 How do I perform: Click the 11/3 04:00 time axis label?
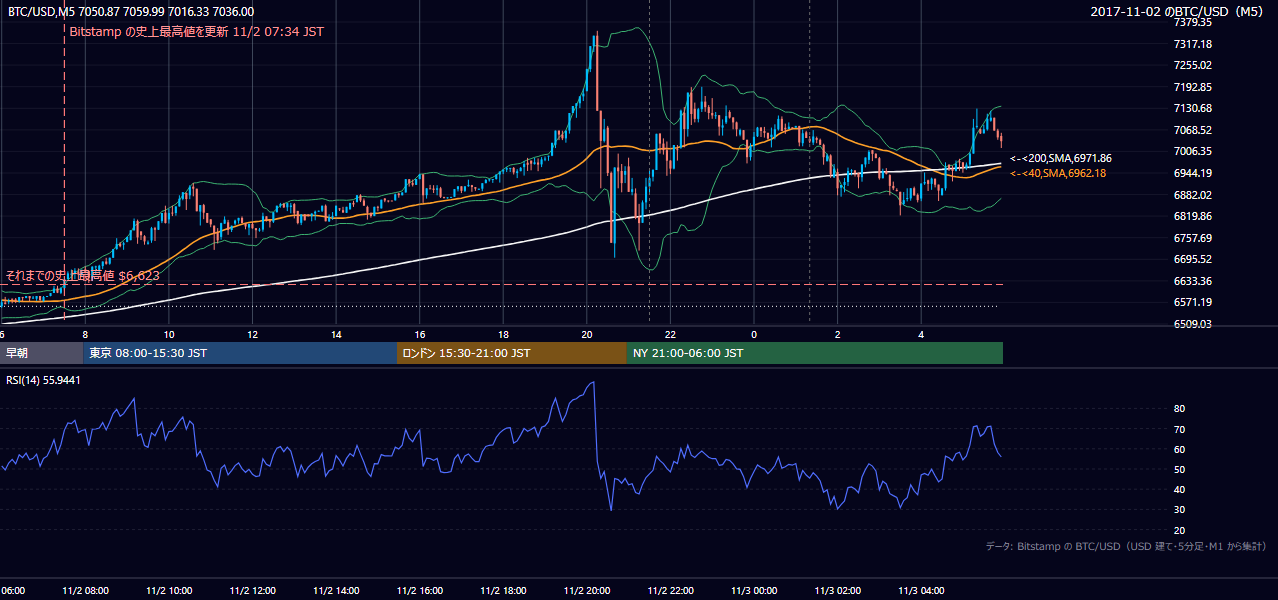coord(921,590)
